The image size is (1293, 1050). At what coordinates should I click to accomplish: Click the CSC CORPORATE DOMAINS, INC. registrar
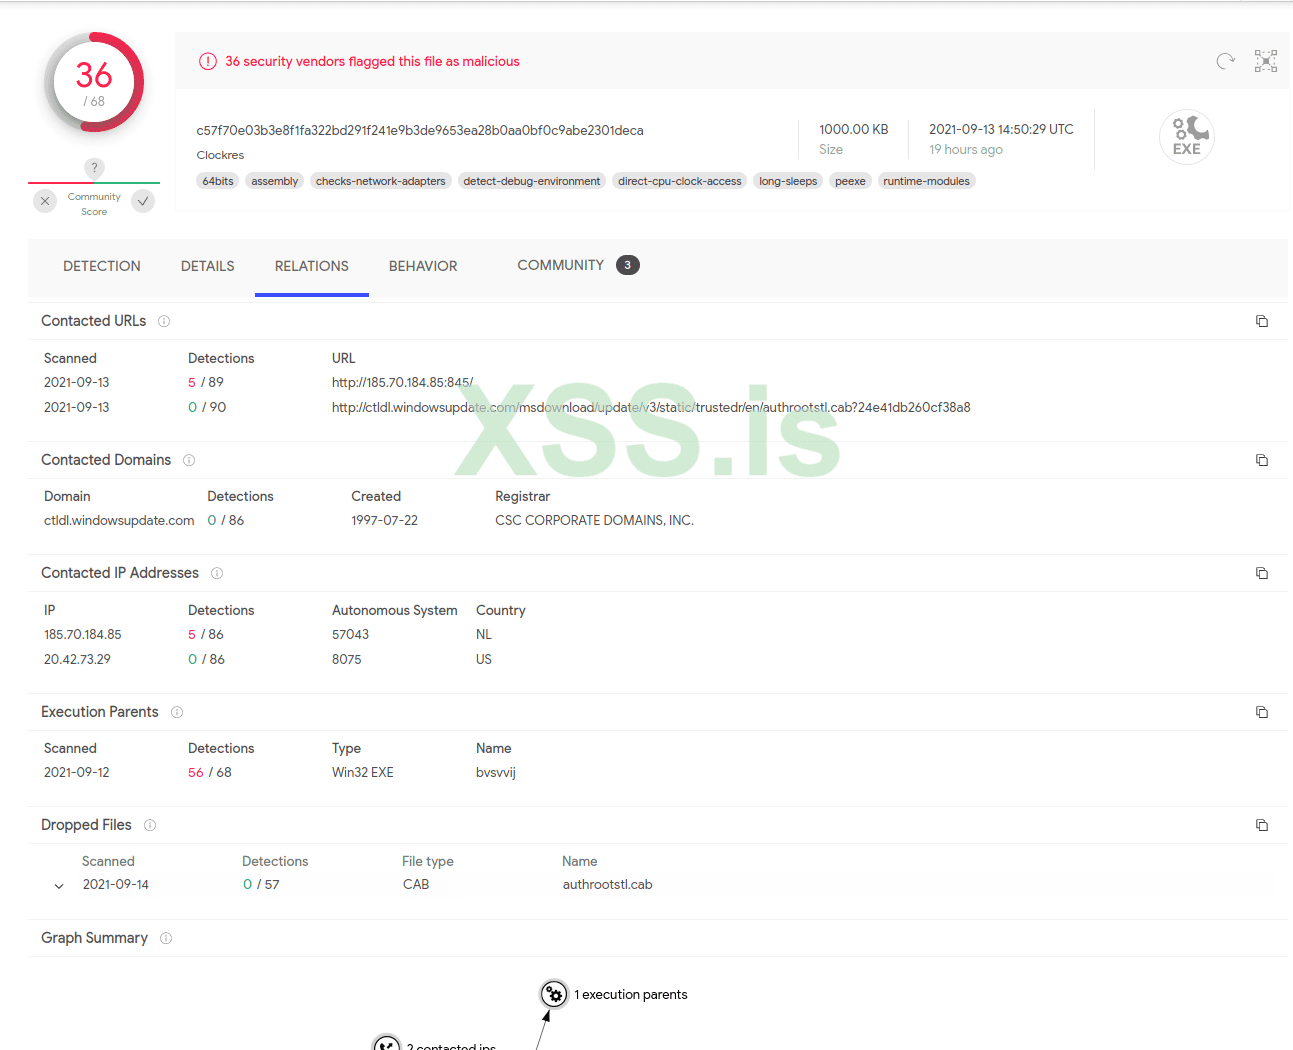(594, 520)
